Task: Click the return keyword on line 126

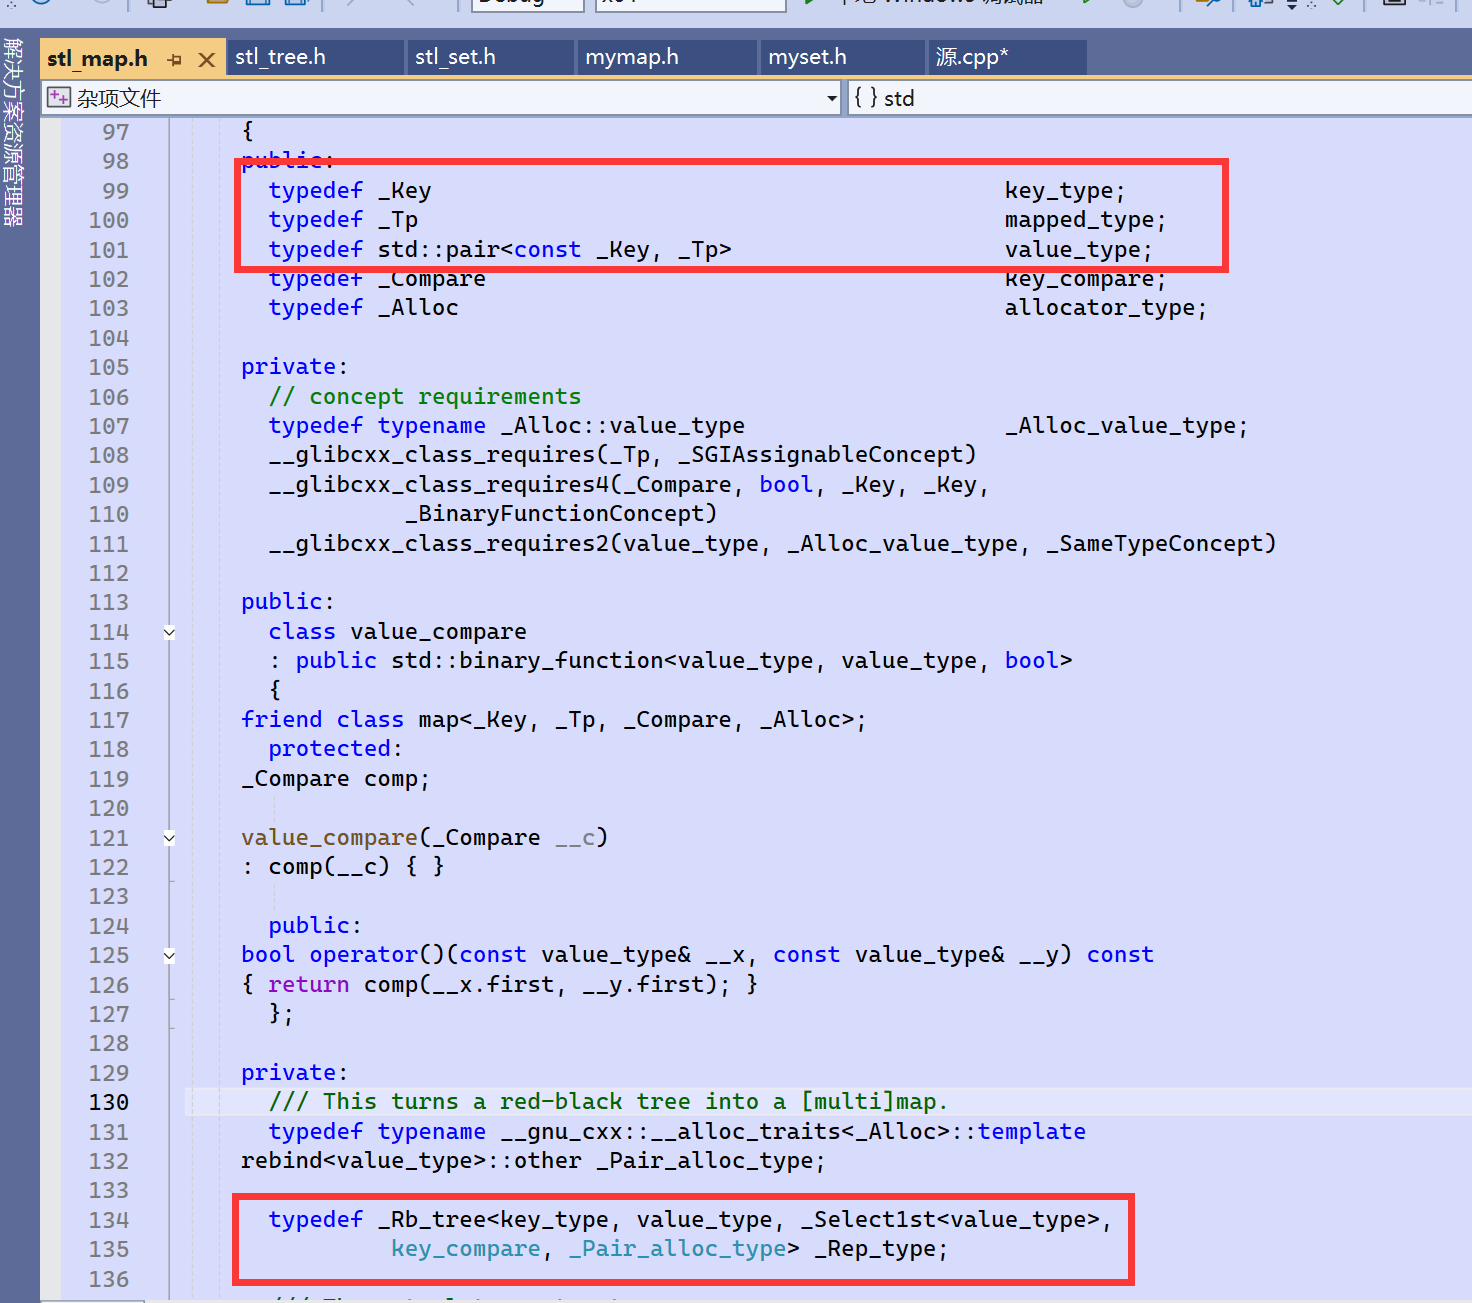Action: click(309, 985)
